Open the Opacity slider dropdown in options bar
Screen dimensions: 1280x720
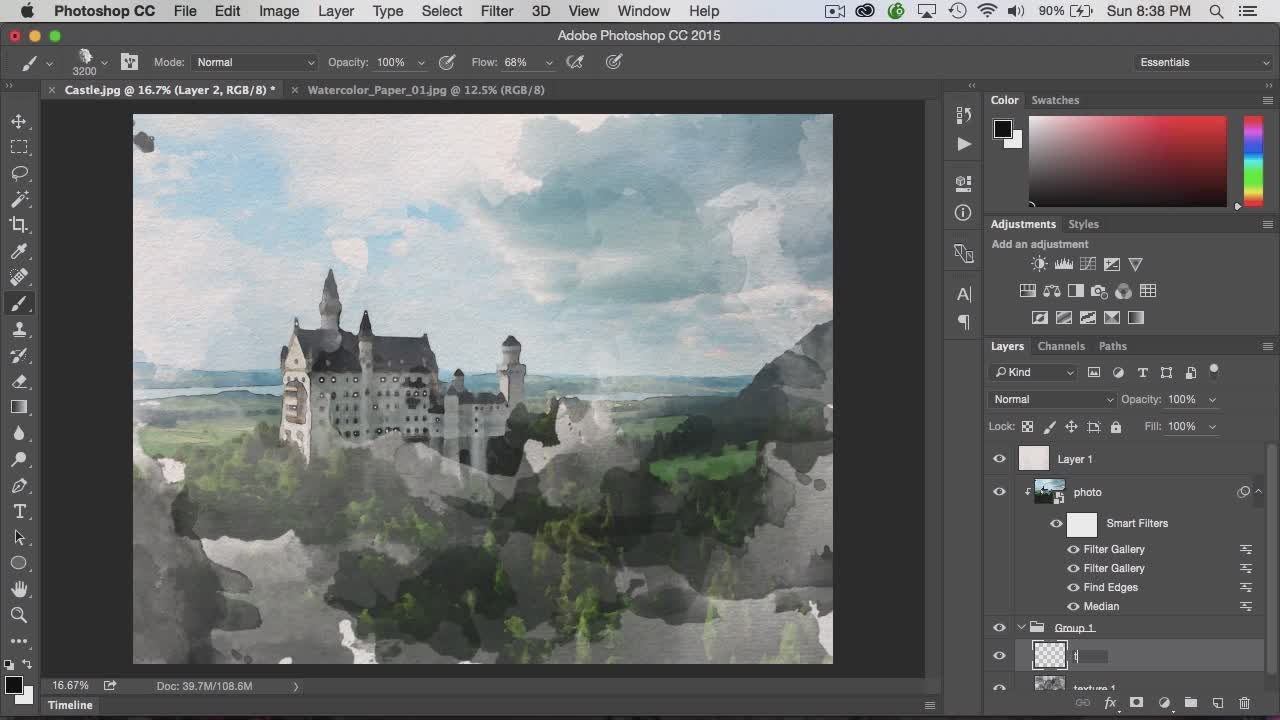pyautogui.click(x=421, y=62)
